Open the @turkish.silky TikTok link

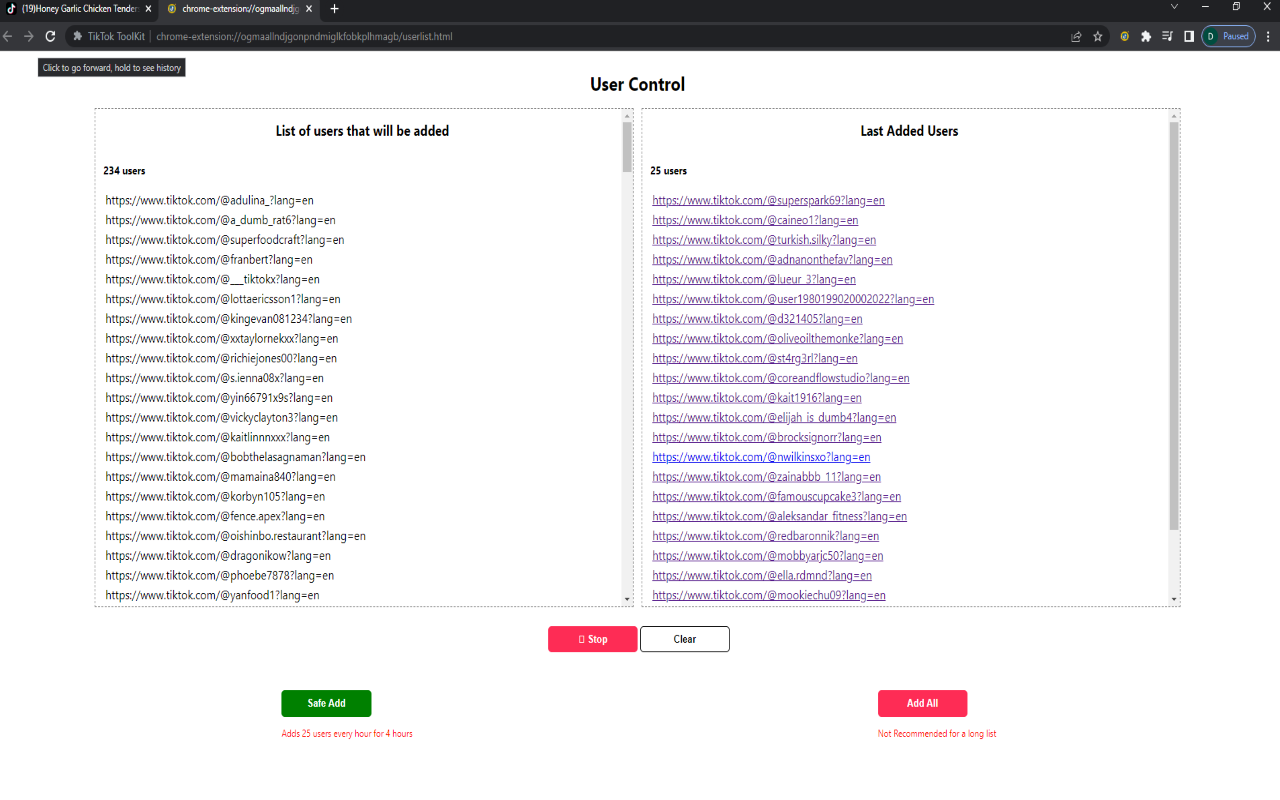pyautogui.click(x=764, y=240)
